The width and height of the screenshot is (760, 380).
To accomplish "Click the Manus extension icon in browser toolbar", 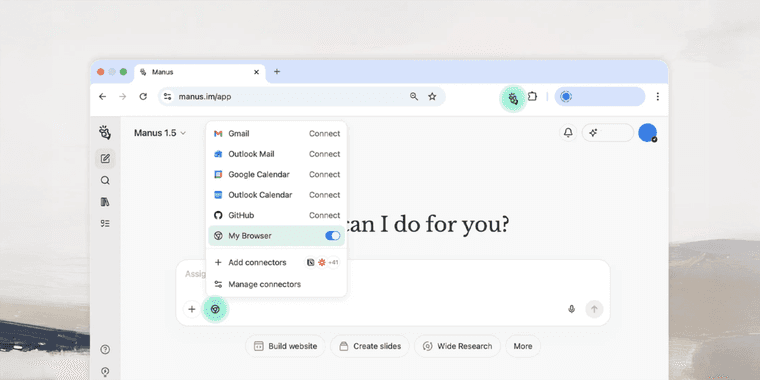I will coord(513,98).
